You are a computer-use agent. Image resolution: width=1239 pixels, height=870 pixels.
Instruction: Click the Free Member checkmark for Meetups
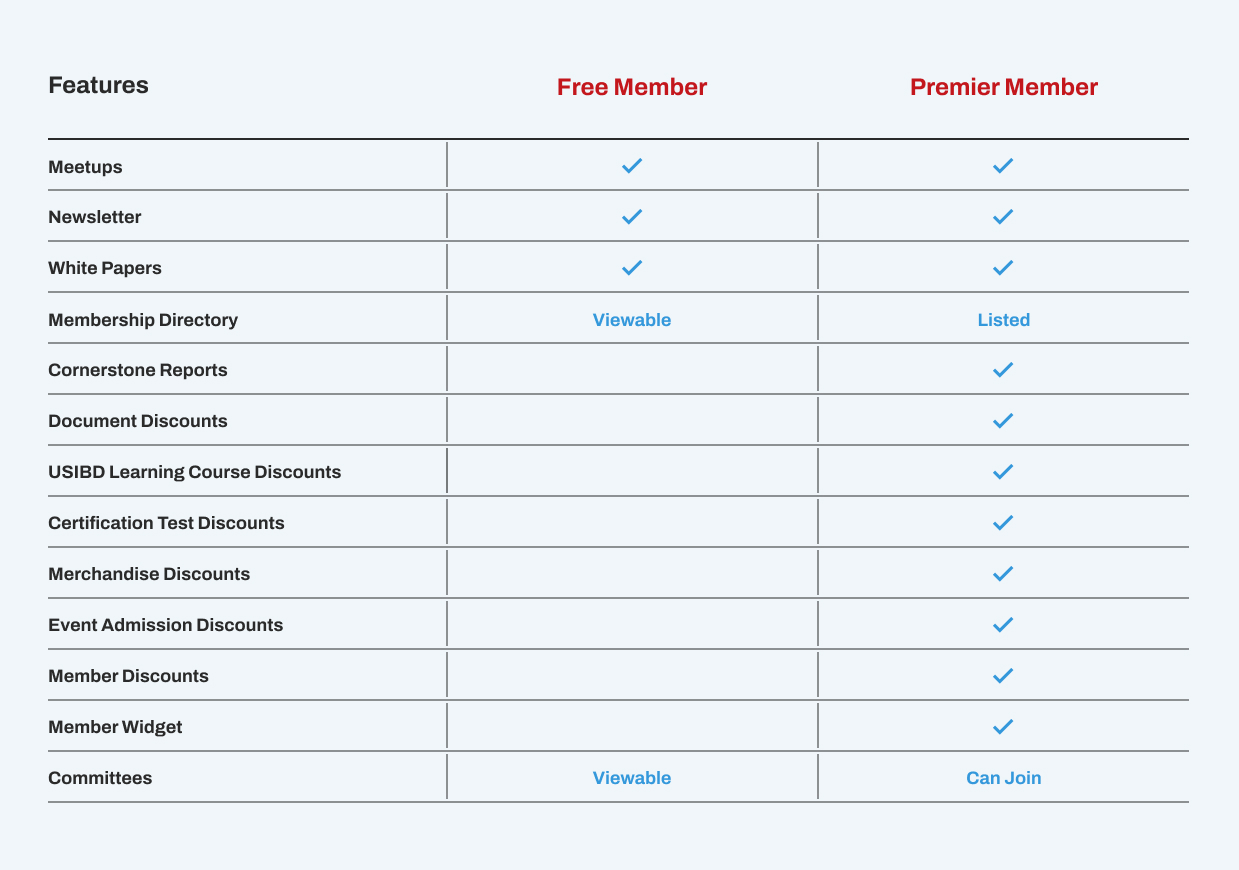[x=632, y=166]
